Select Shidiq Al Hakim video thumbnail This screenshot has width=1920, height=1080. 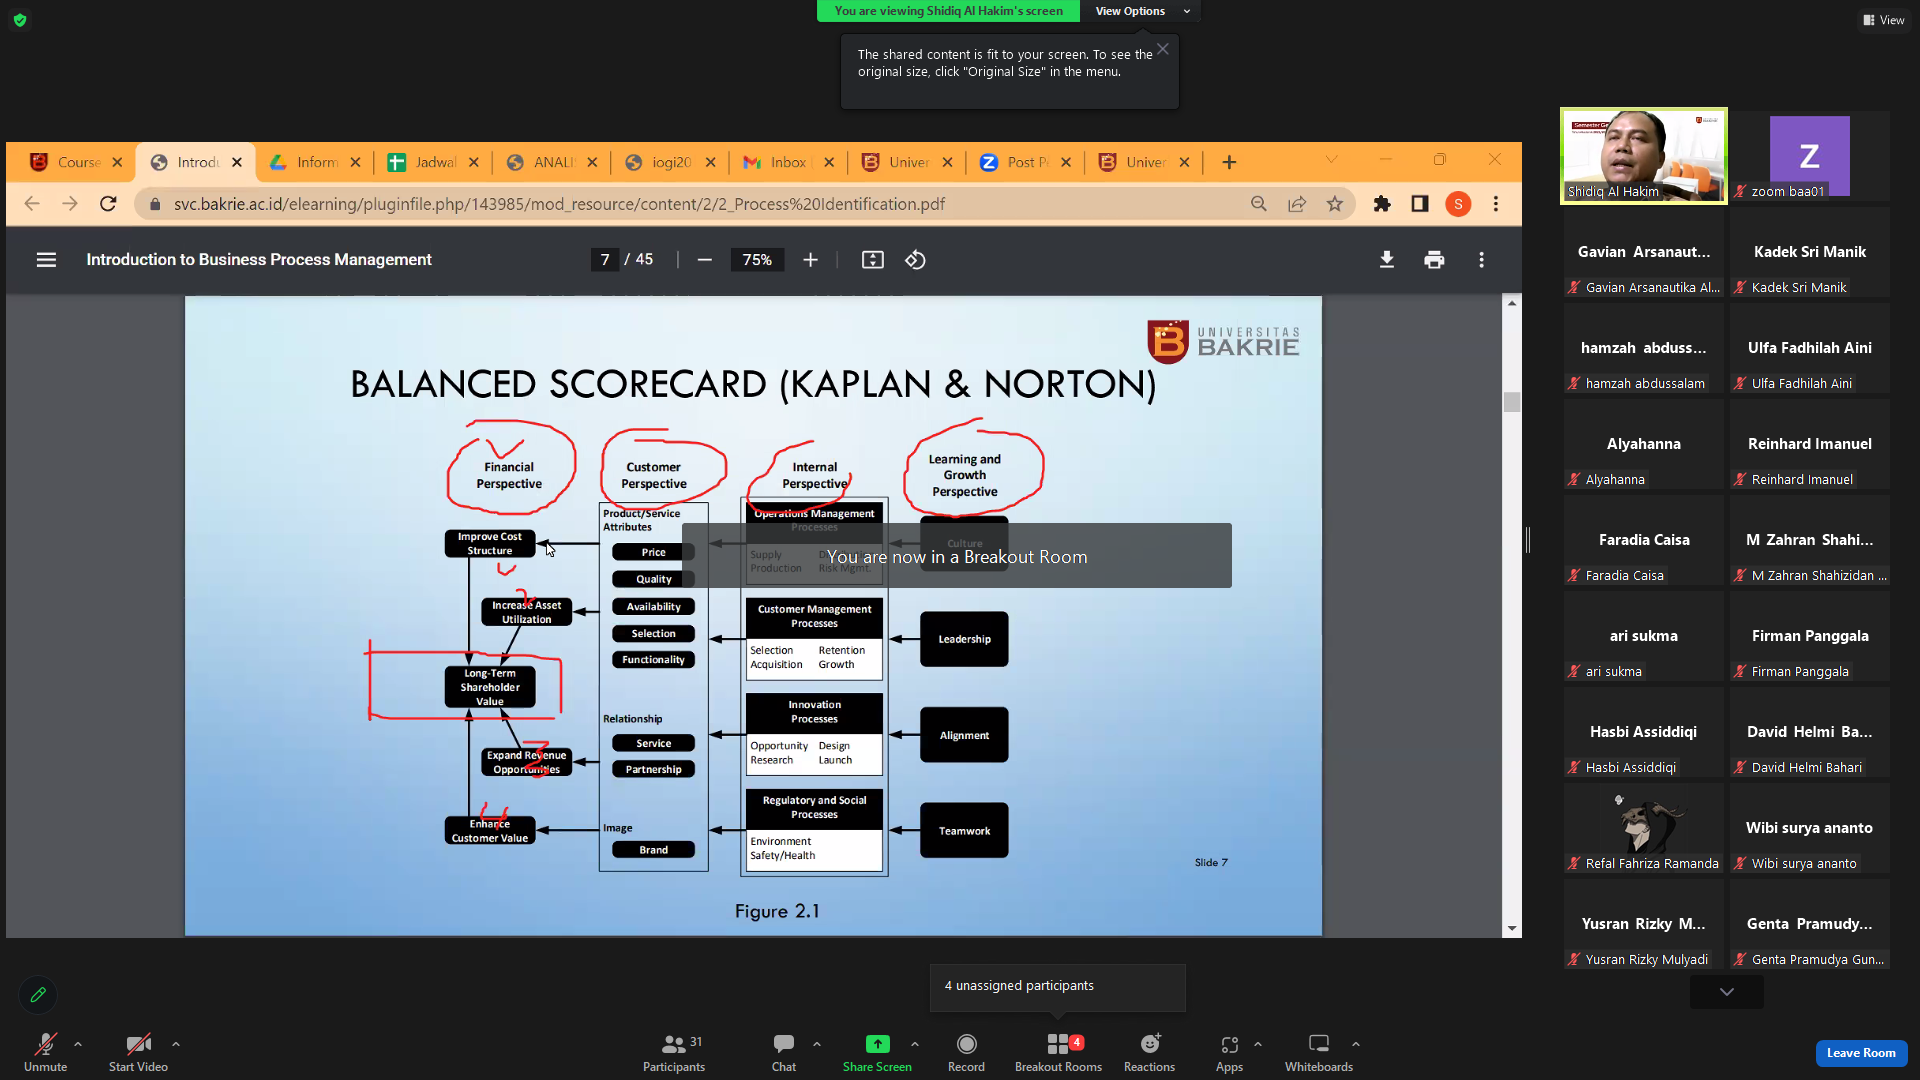pos(1644,156)
